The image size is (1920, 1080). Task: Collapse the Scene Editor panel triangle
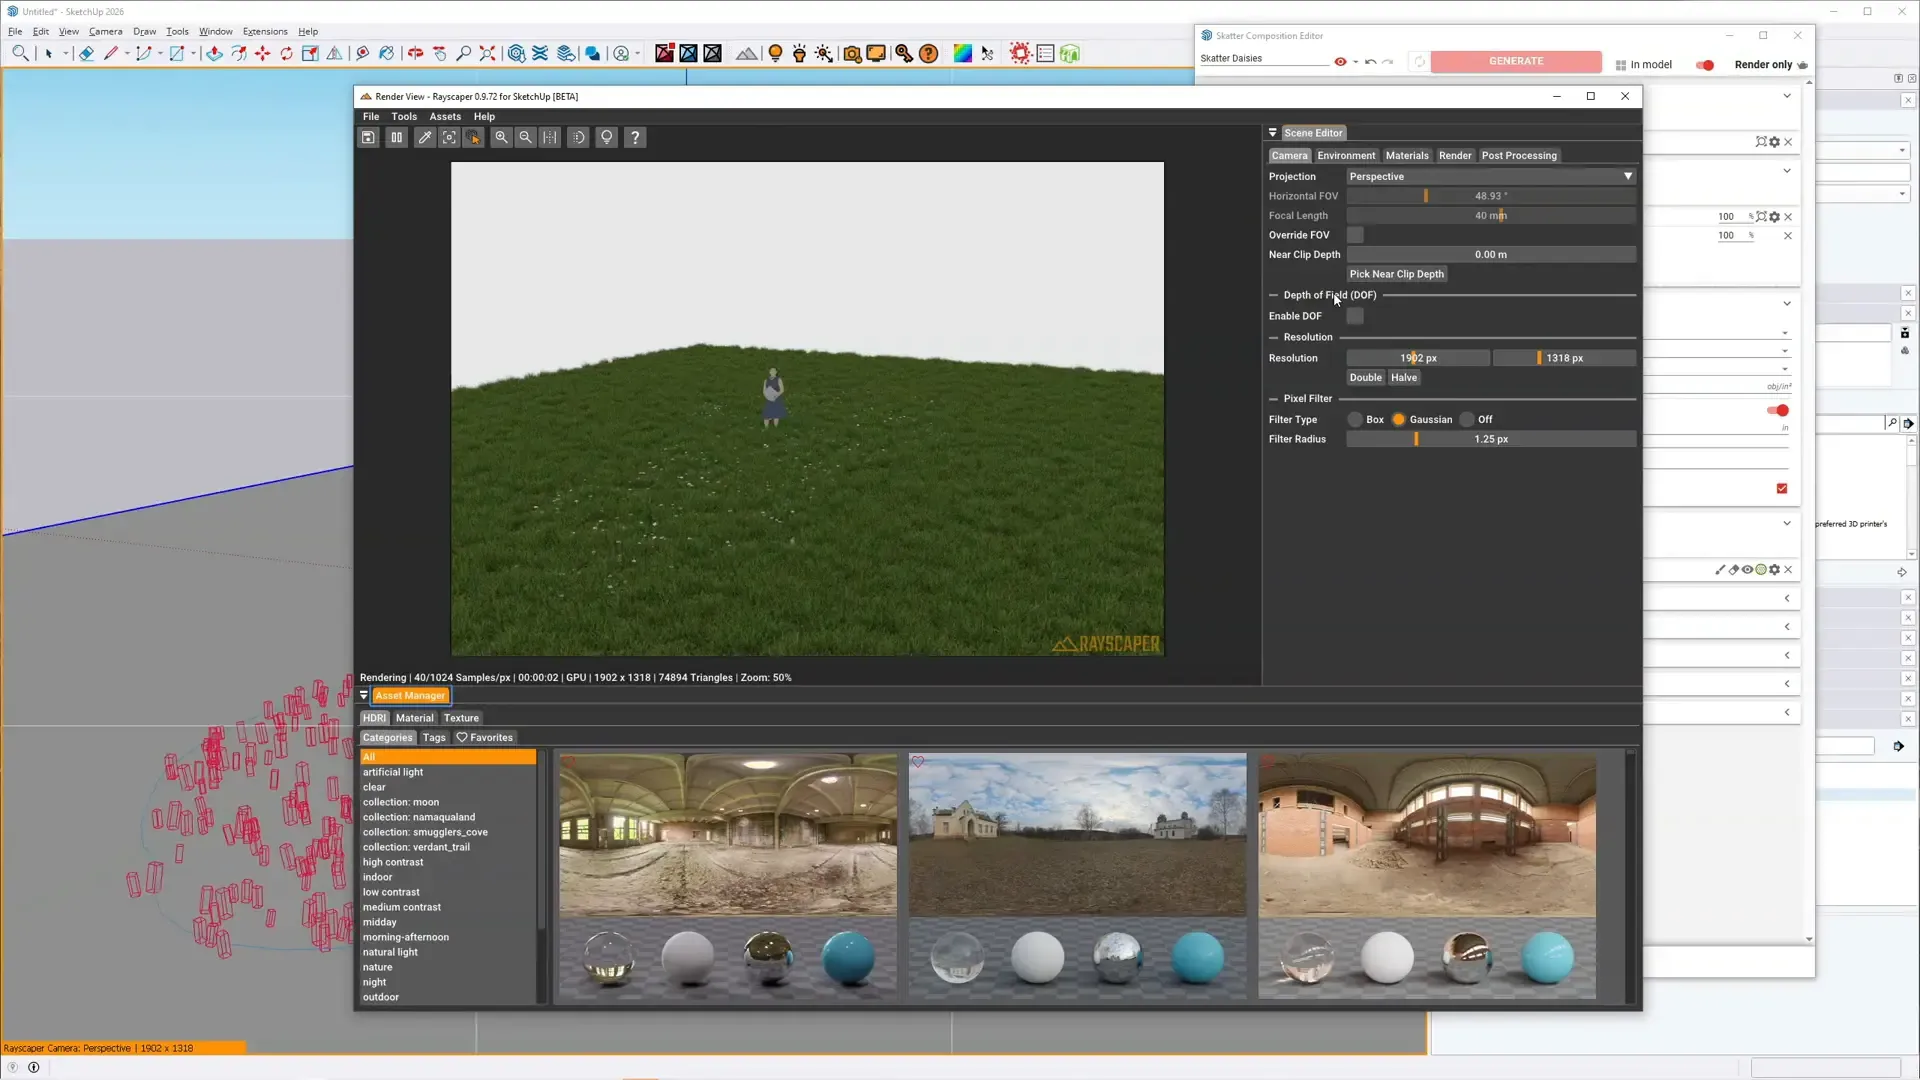pos(1273,133)
